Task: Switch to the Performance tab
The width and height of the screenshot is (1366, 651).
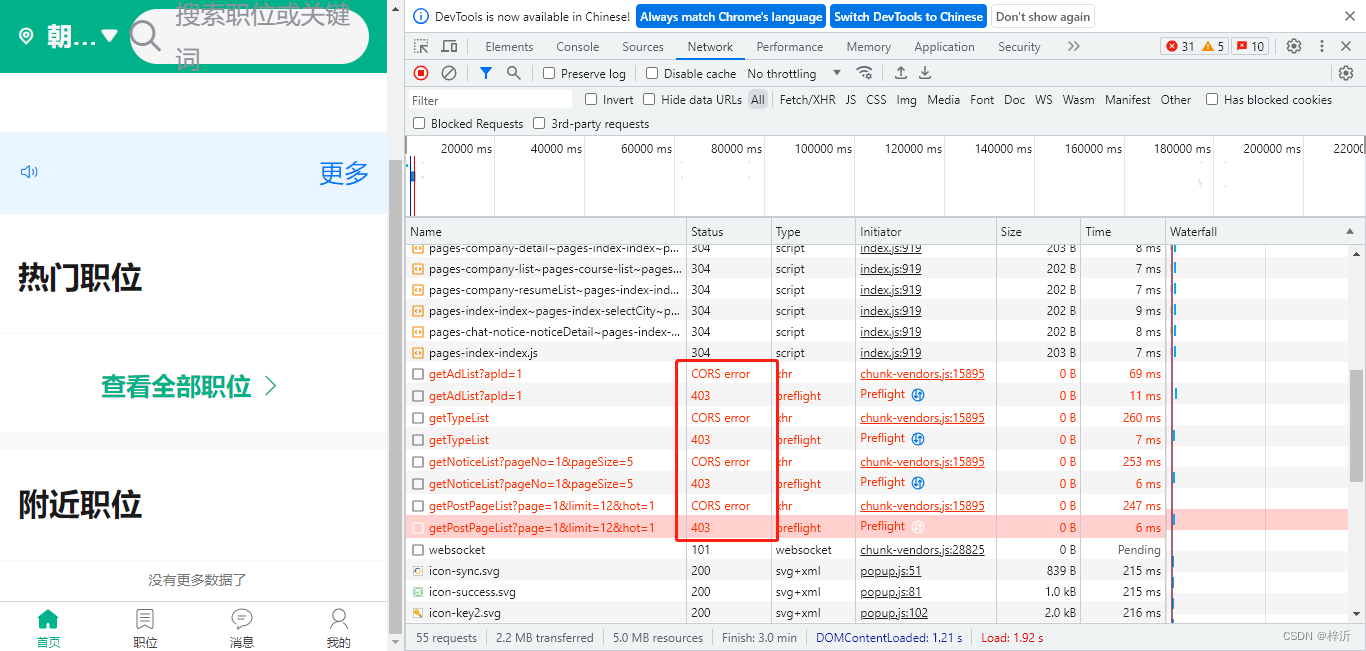Action: tap(790, 46)
